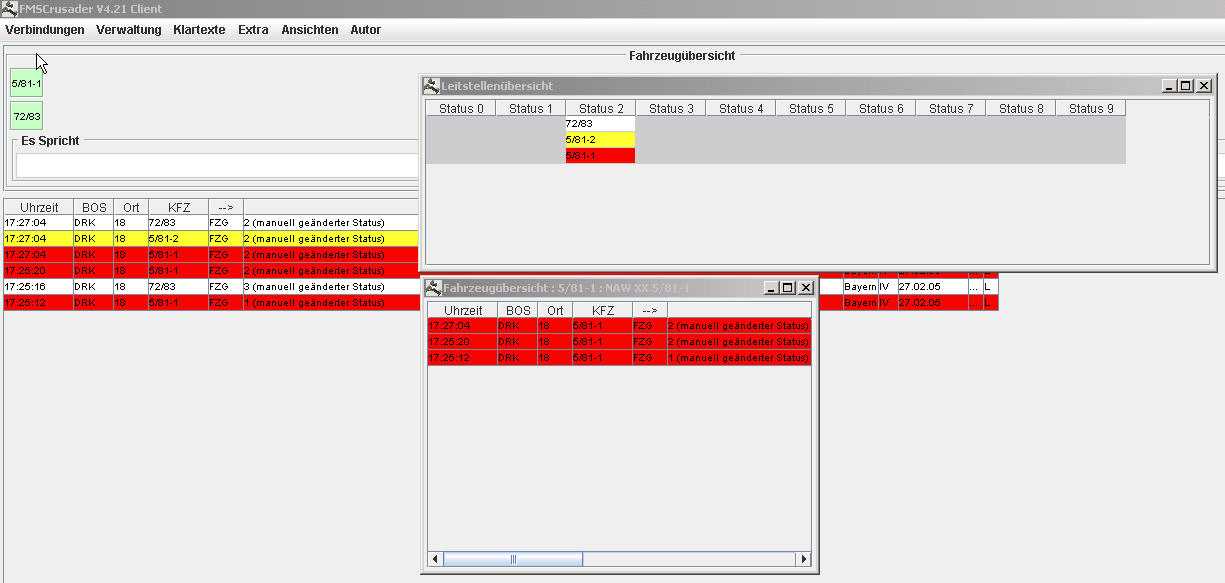The height and width of the screenshot is (583, 1225).
Task: Open the Verwaltung menu
Action: point(128,30)
